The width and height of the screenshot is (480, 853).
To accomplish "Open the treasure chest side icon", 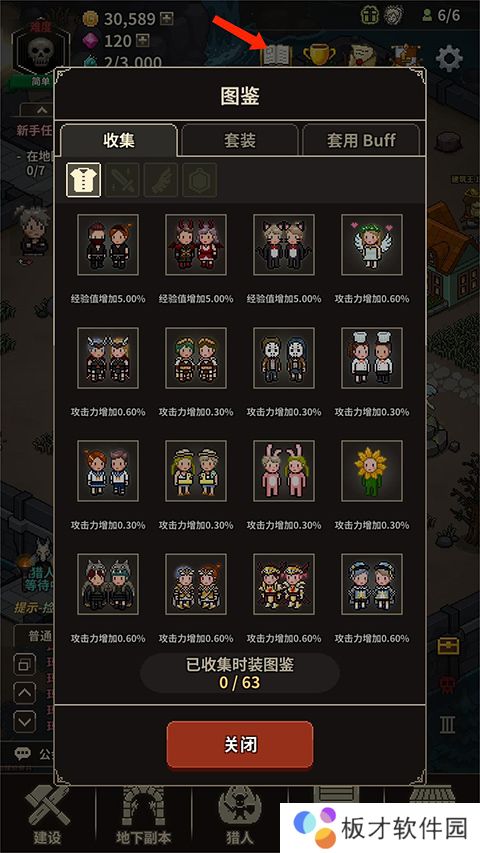I will (448, 646).
